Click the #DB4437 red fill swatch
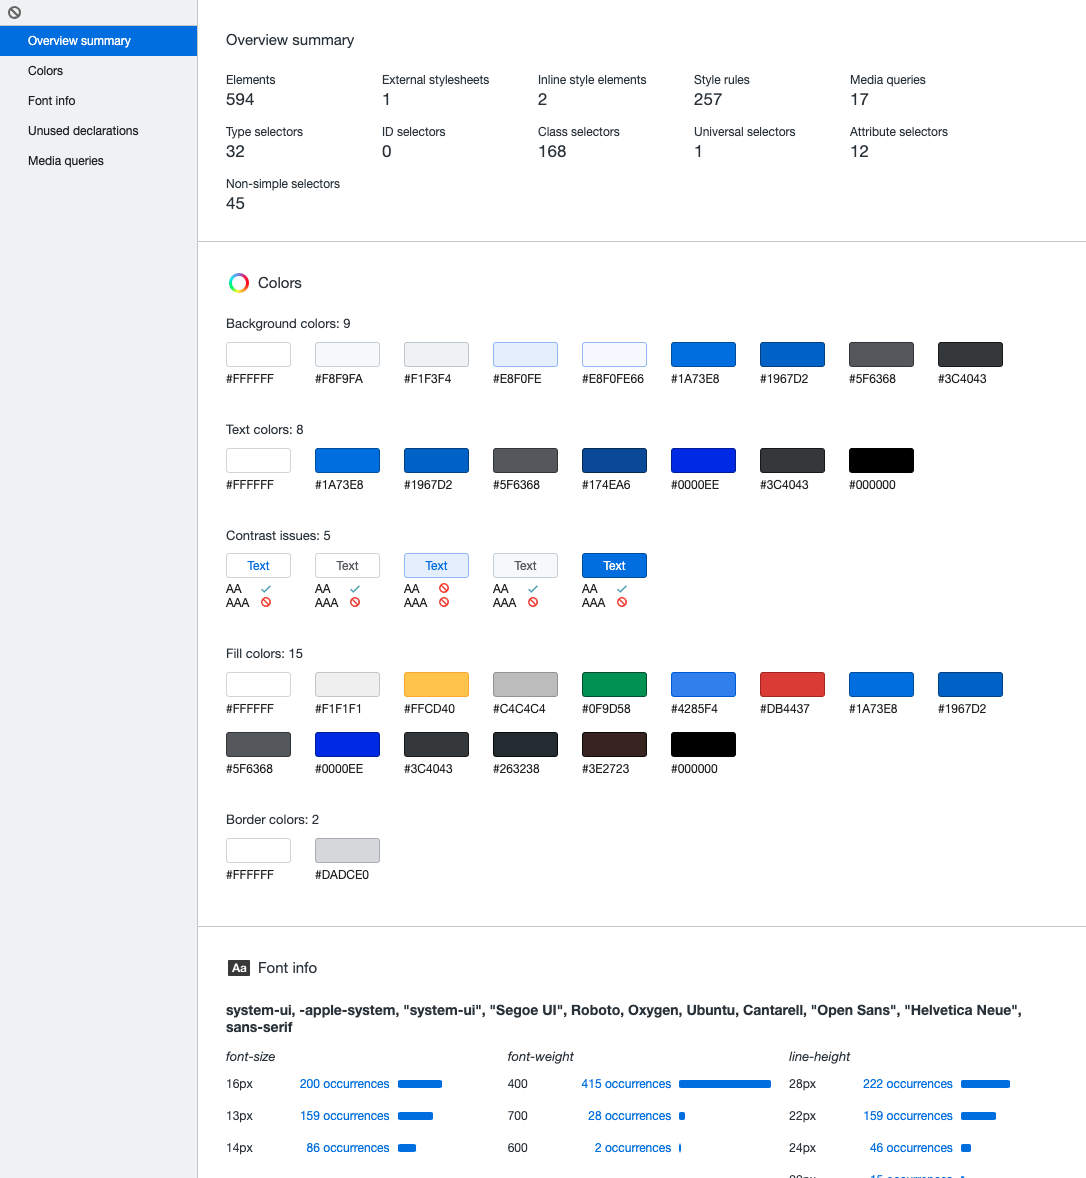 point(792,684)
